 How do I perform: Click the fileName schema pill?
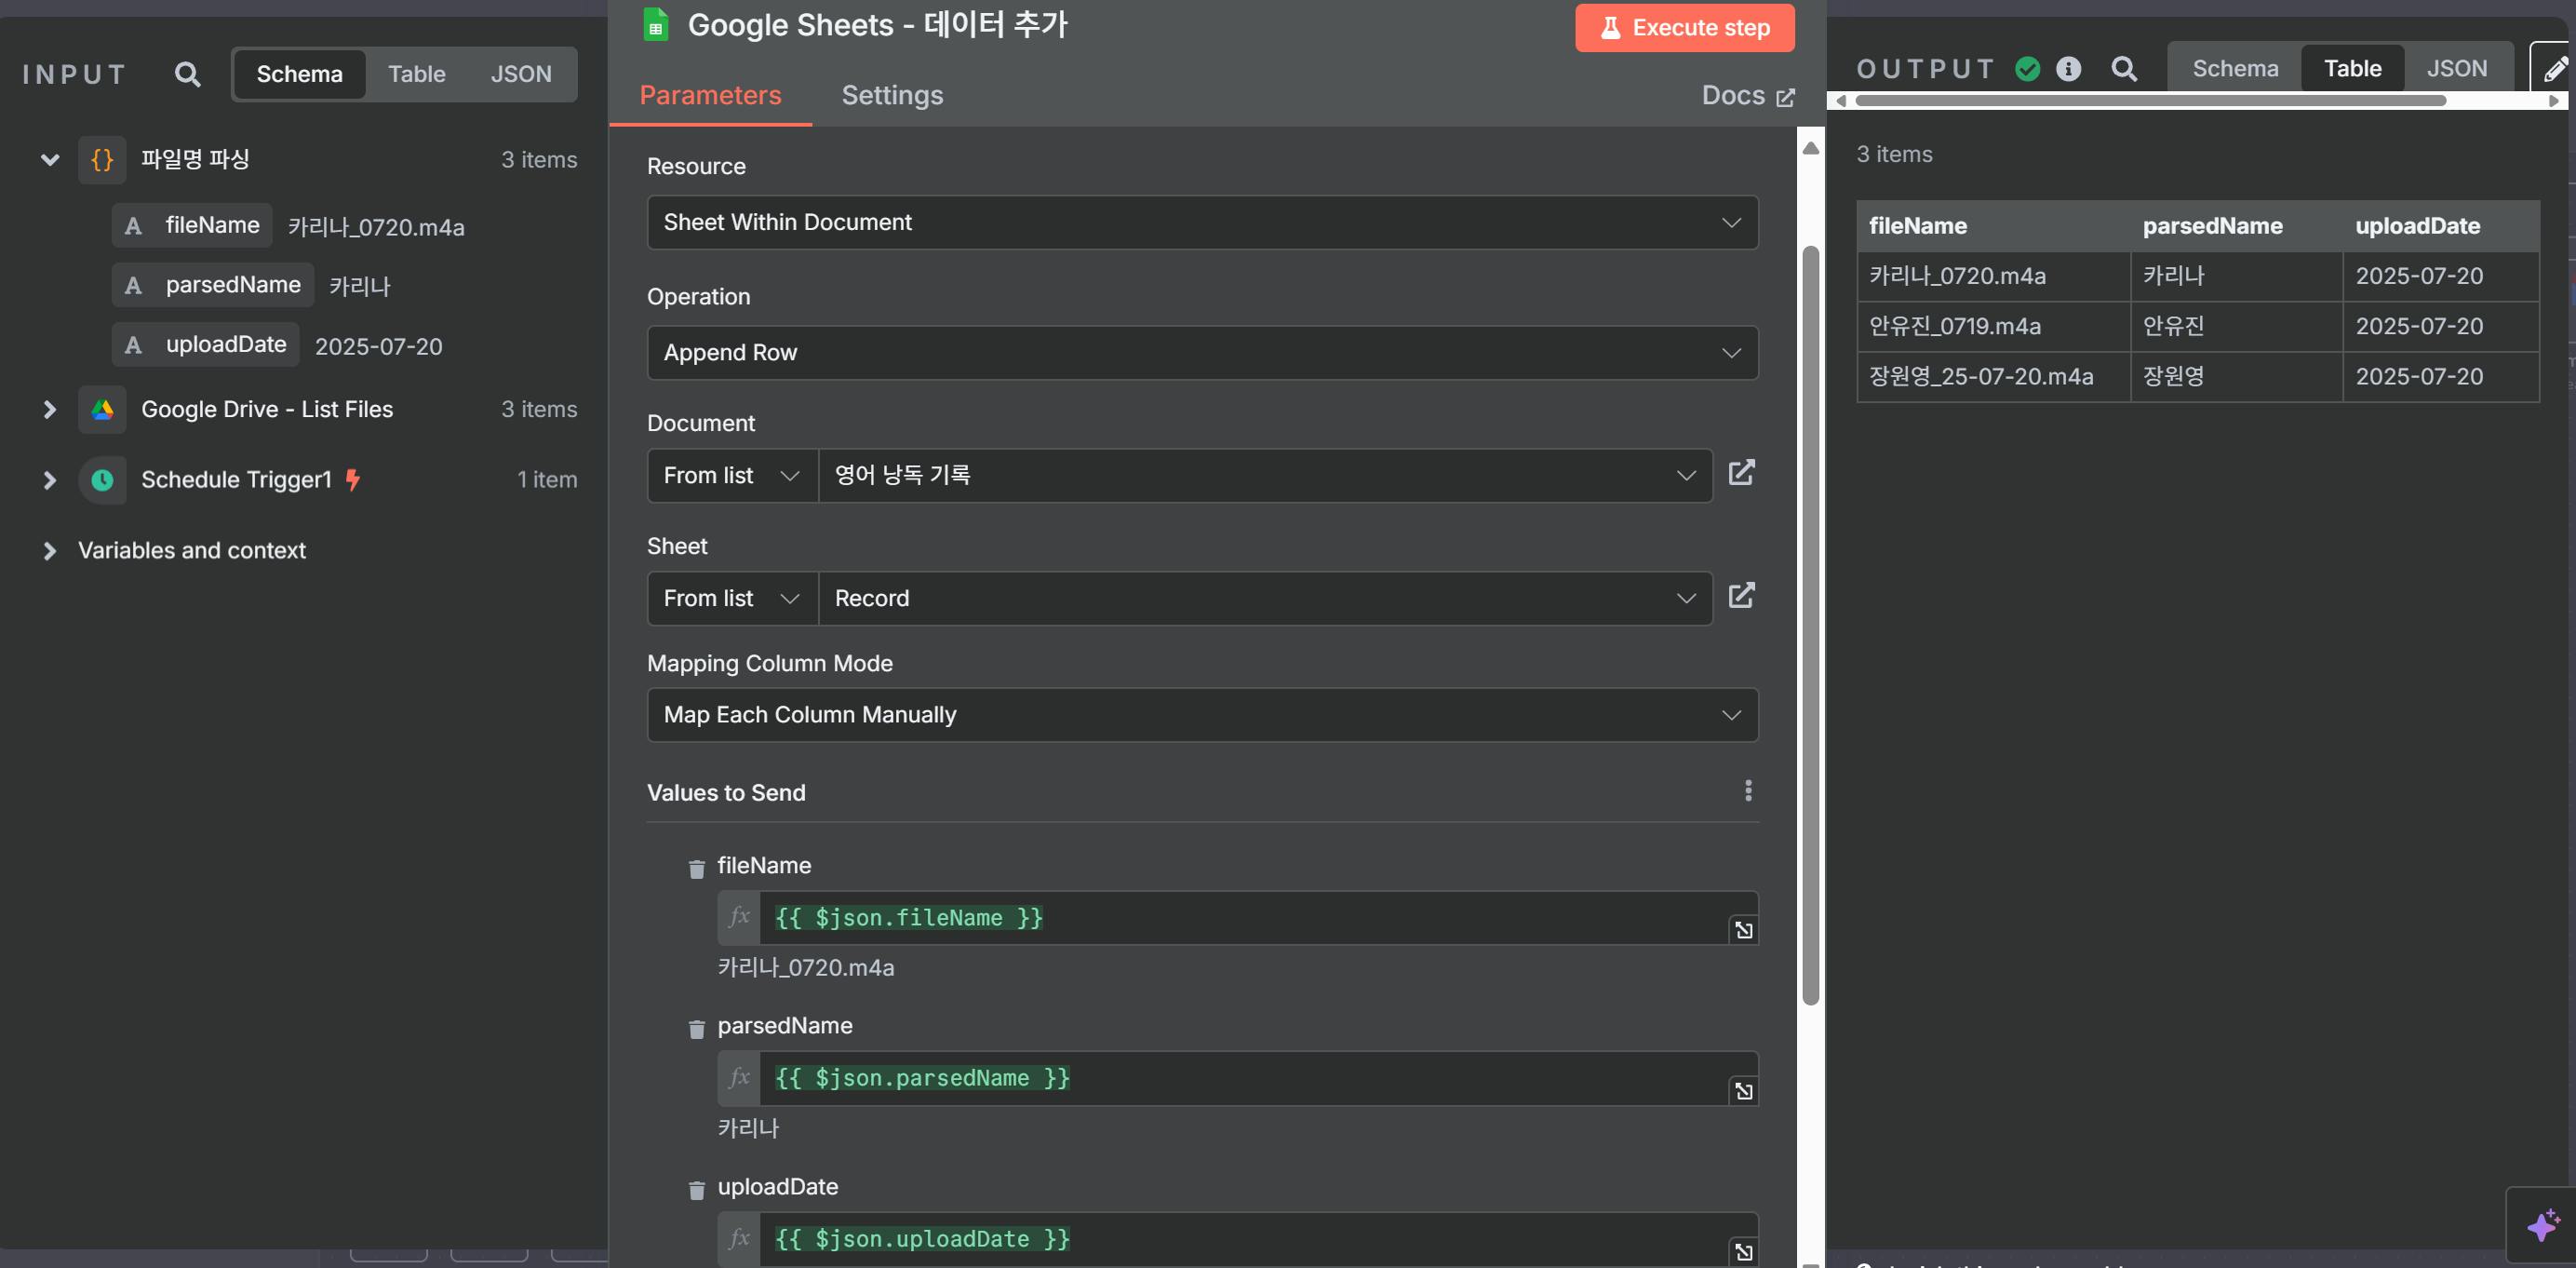pos(192,226)
